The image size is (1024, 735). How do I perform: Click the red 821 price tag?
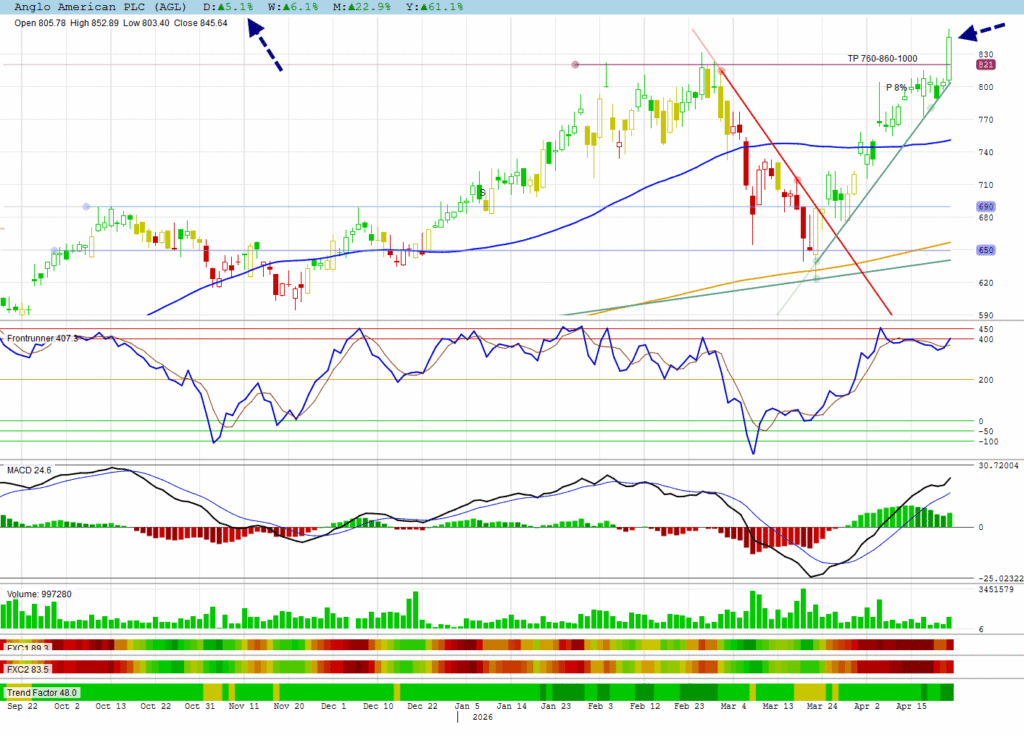[985, 65]
